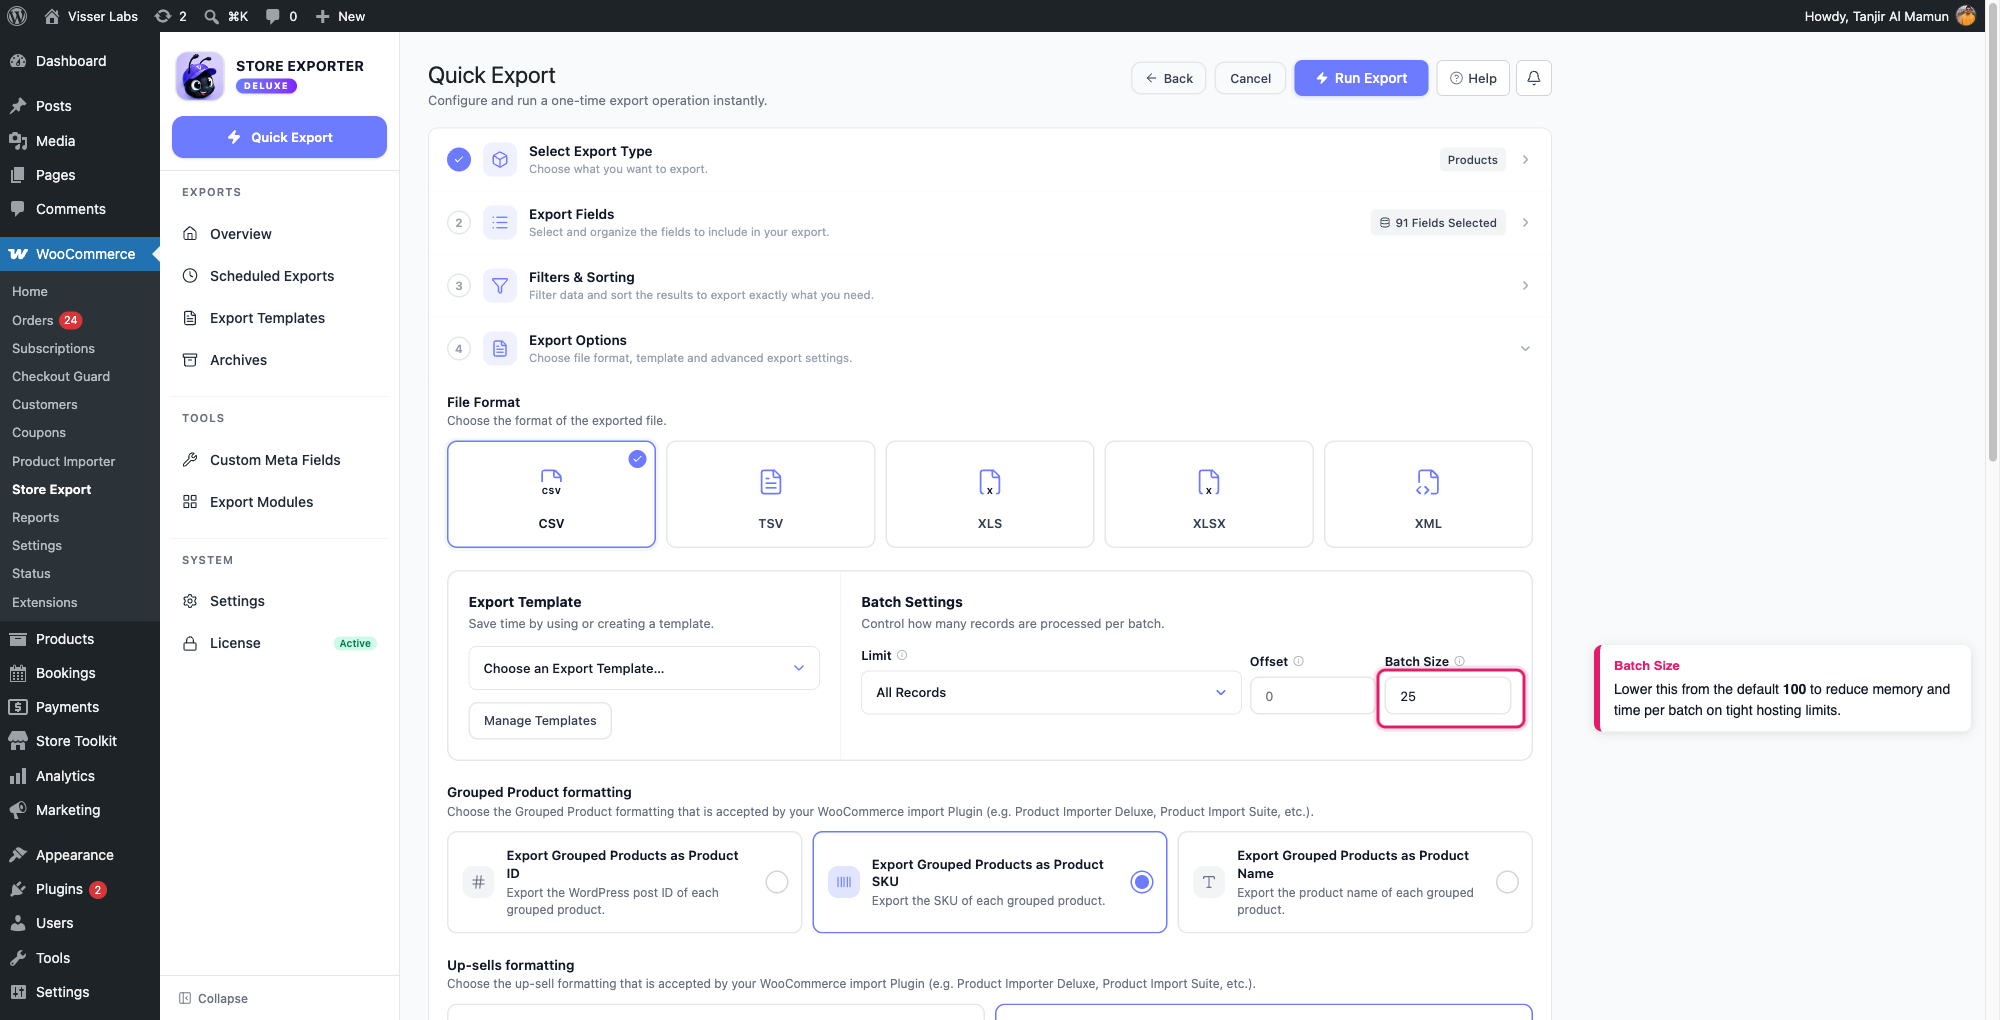Open the Limit All Records dropdown
2000x1020 pixels.
coord(1051,692)
